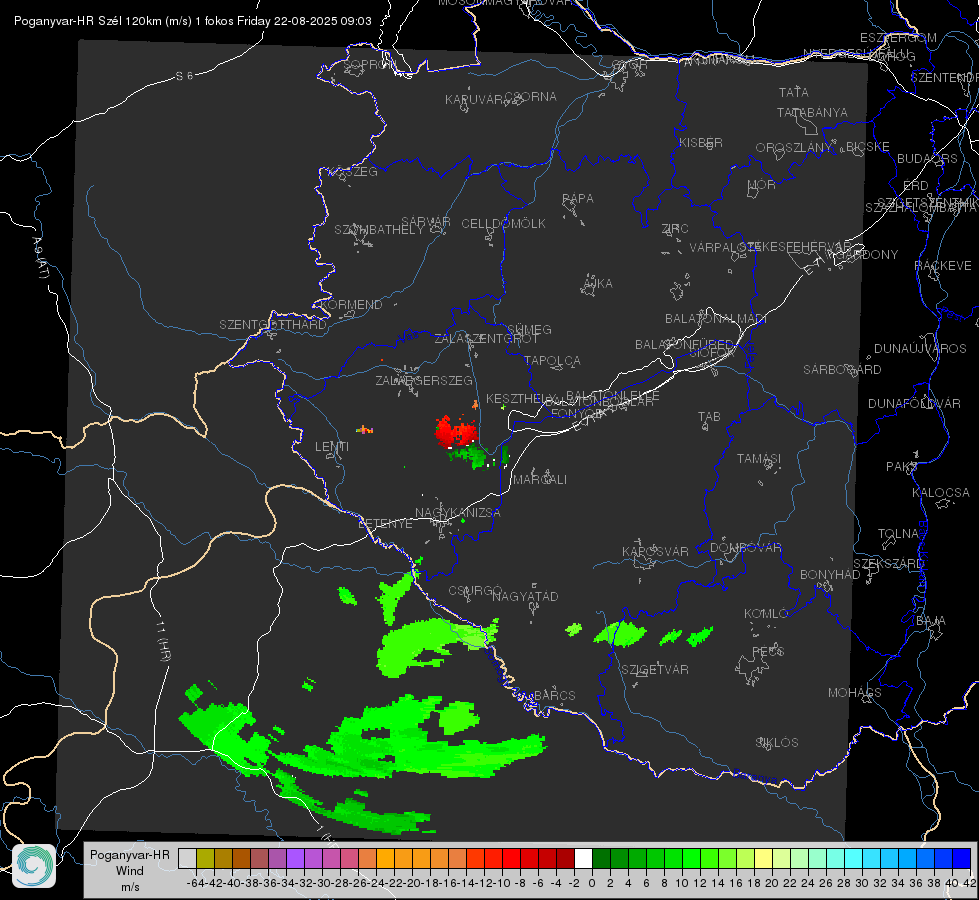979x900 pixels.
Task: Select the MARCALI city label
Action: coord(540,480)
